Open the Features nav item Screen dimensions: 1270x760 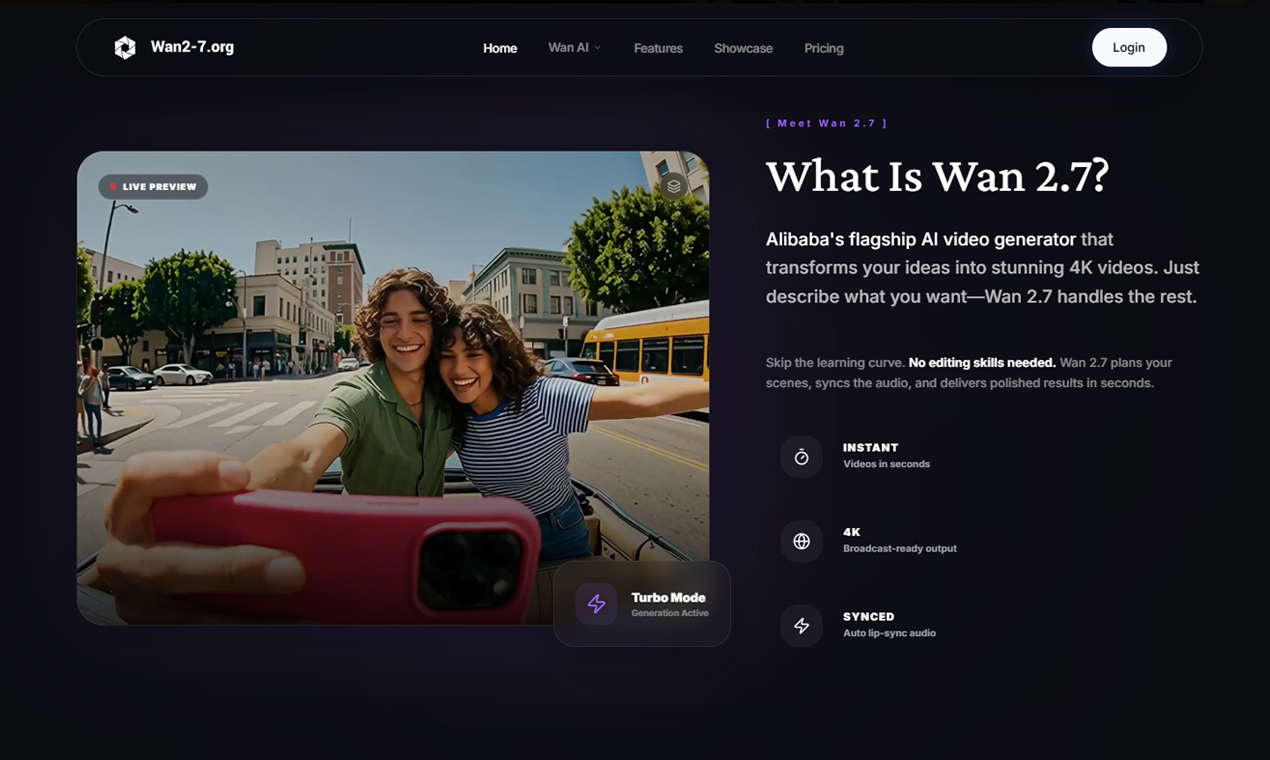[x=658, y=48]
